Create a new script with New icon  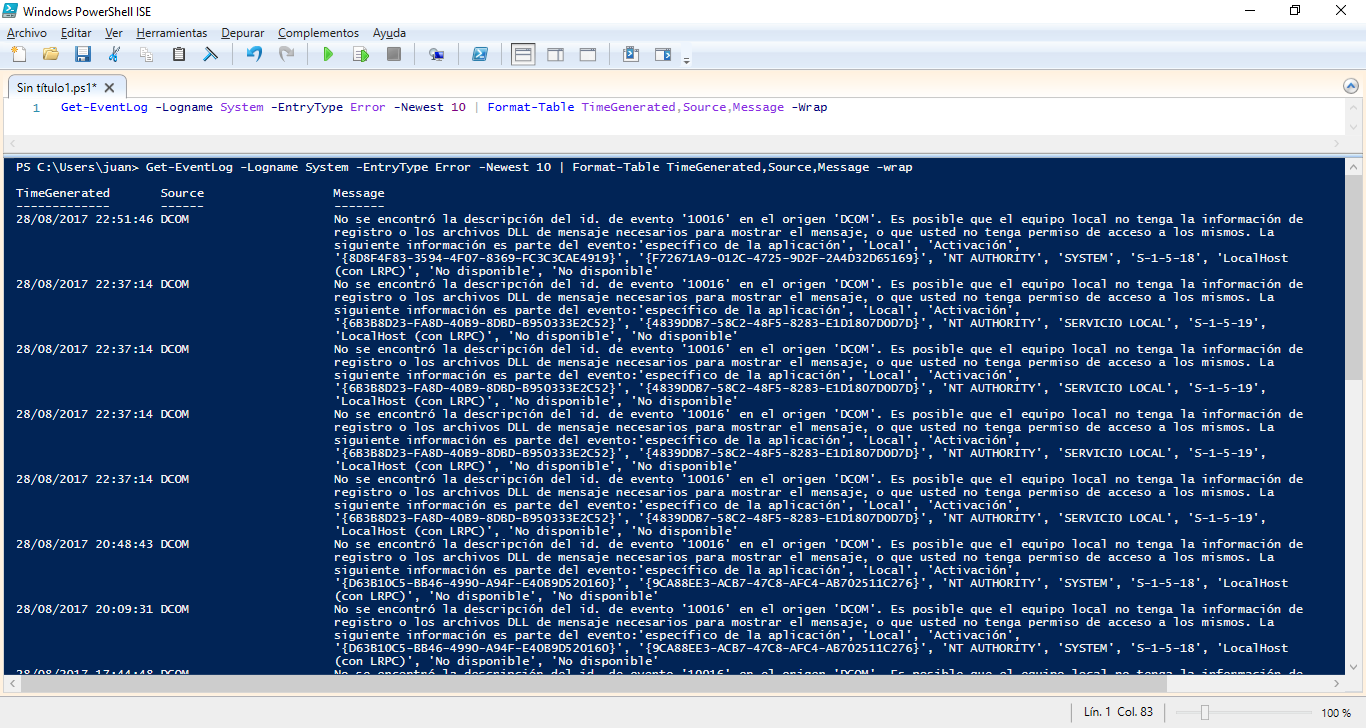pyautogui.click(x=19, y=54)
